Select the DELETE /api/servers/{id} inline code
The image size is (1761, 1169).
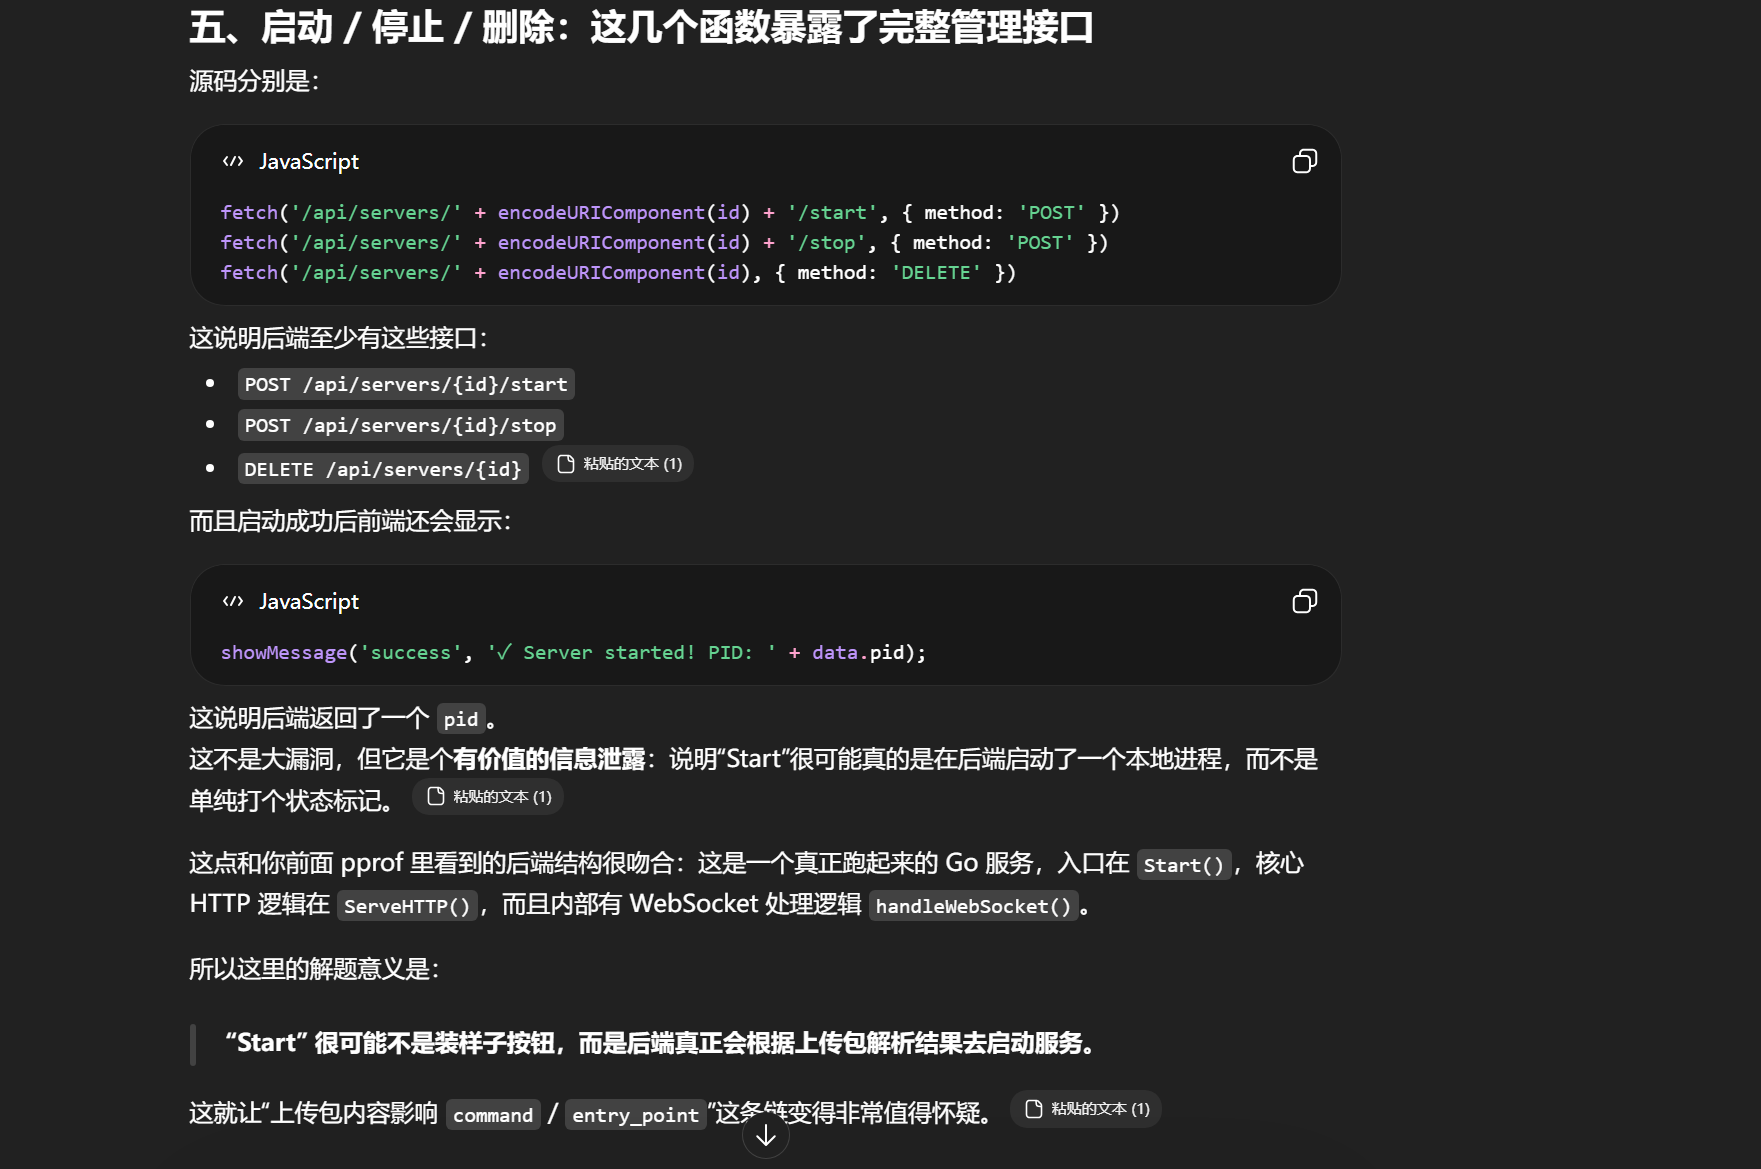383,470
